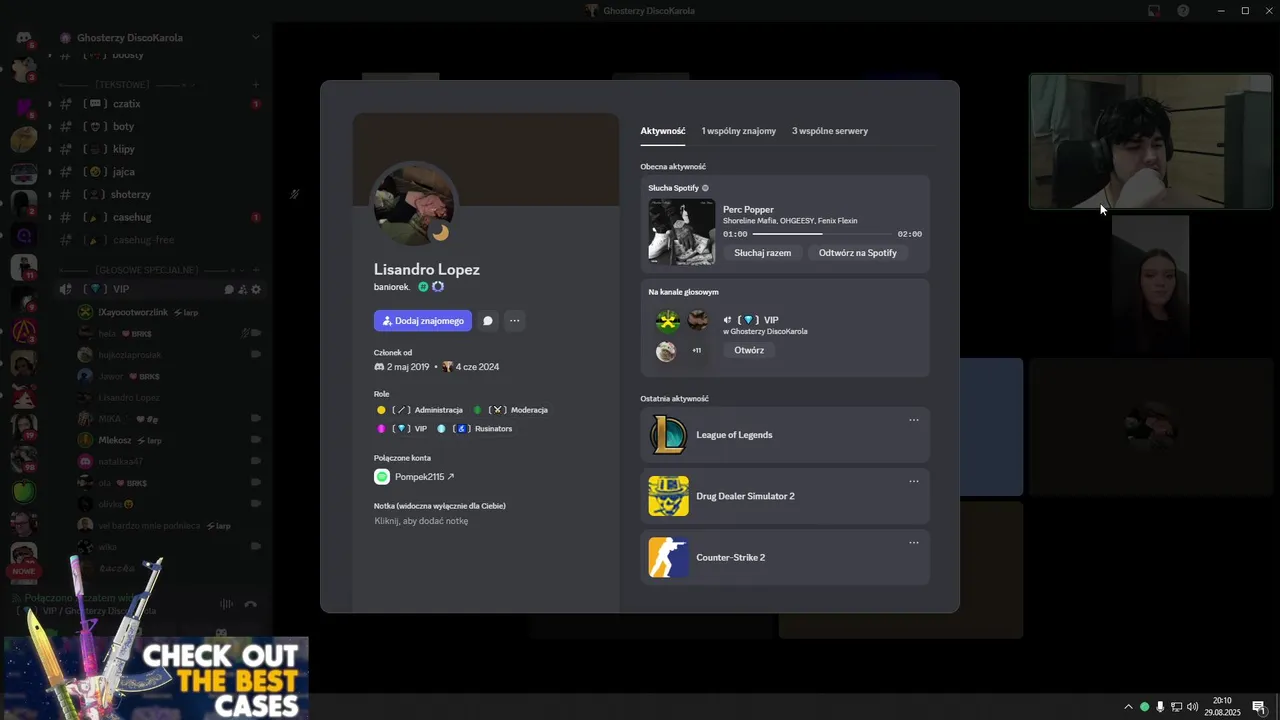This screenshot has height=720, width=1280.
Task: Click the microphone tray icon
Action: 1160,707
